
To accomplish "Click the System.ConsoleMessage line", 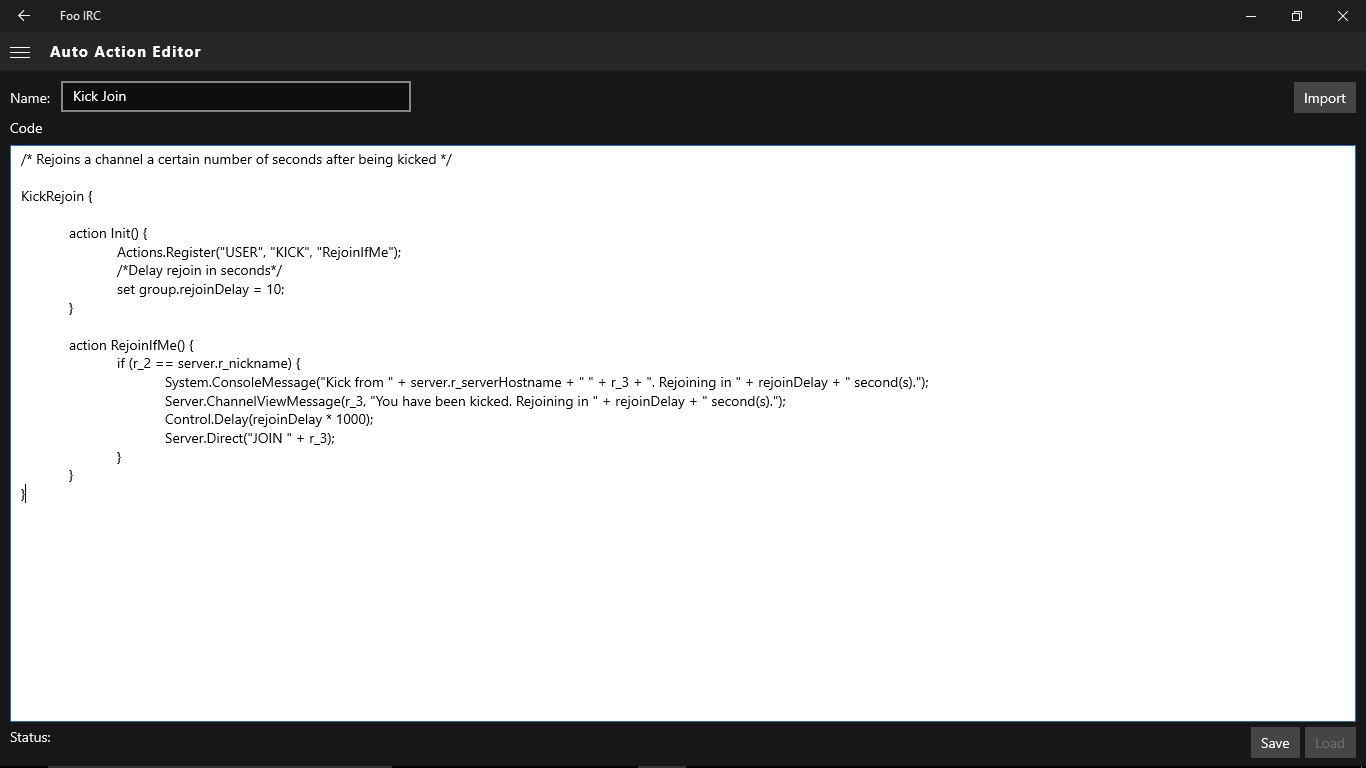I will point(546,382).
